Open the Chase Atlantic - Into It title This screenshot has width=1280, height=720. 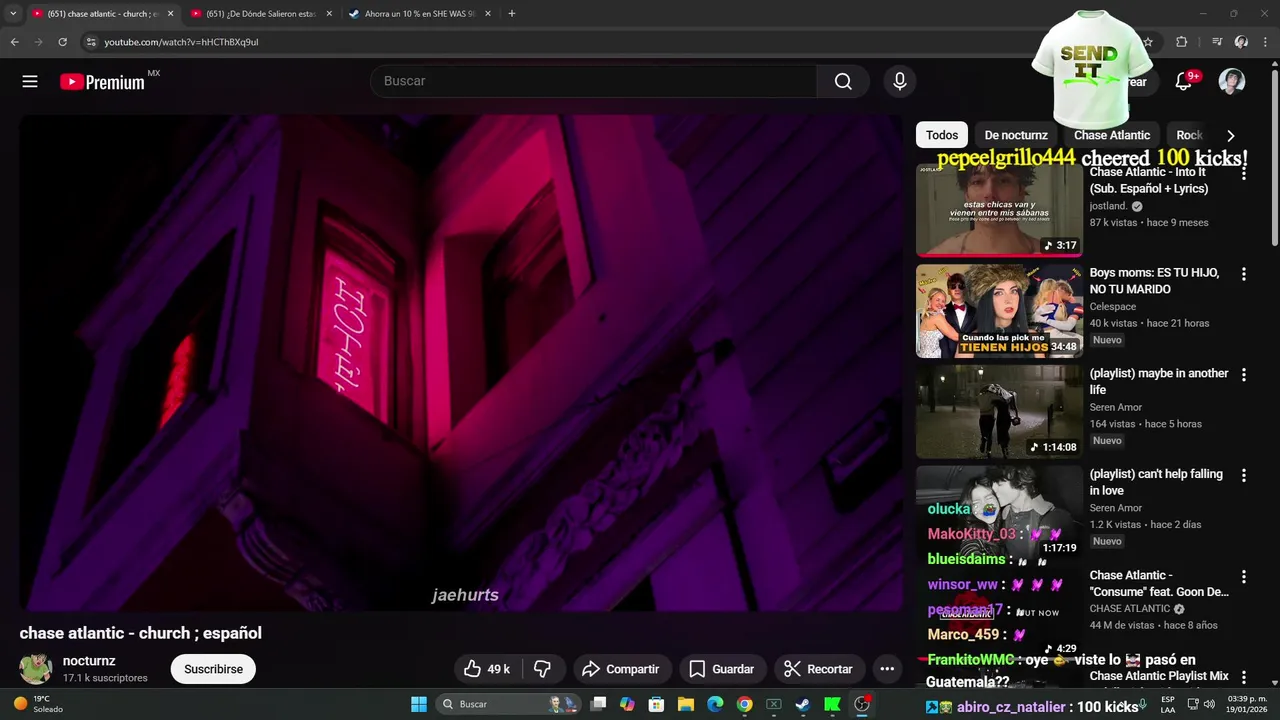click(x=1149, y=180)
